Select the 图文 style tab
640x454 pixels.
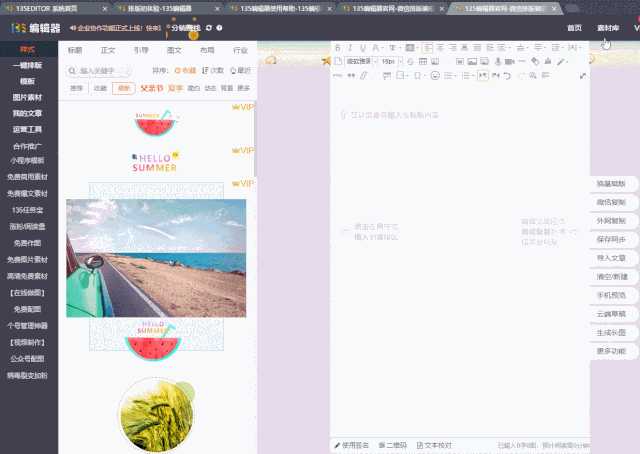tap(174, 50)
